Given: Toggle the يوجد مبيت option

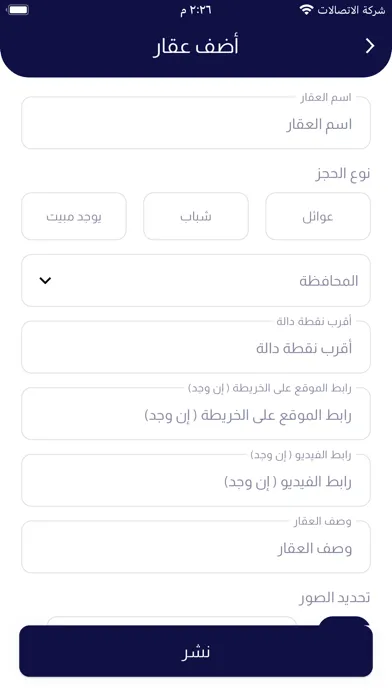Looking at the screenshot, I should coord(74,216).
